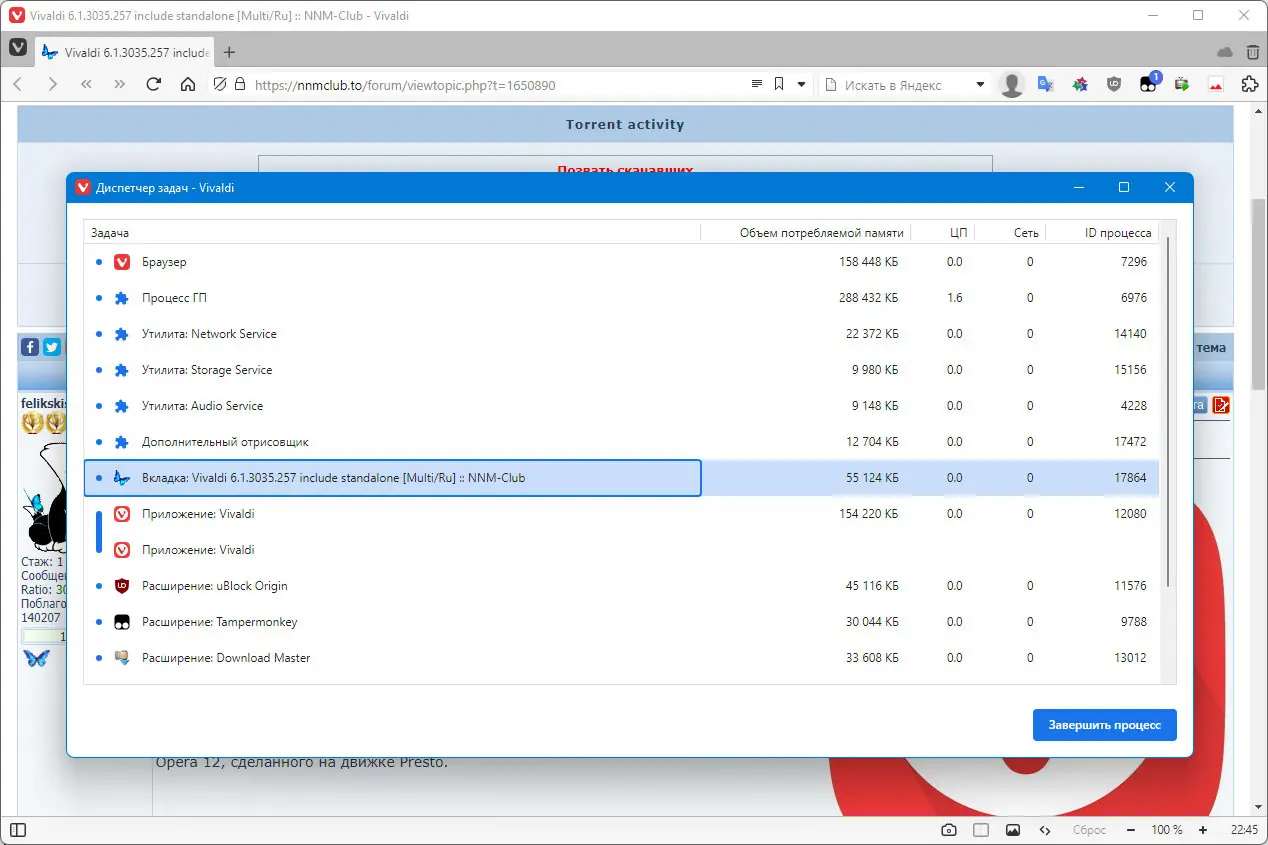Open page actions code icon

click(1045, 830)
